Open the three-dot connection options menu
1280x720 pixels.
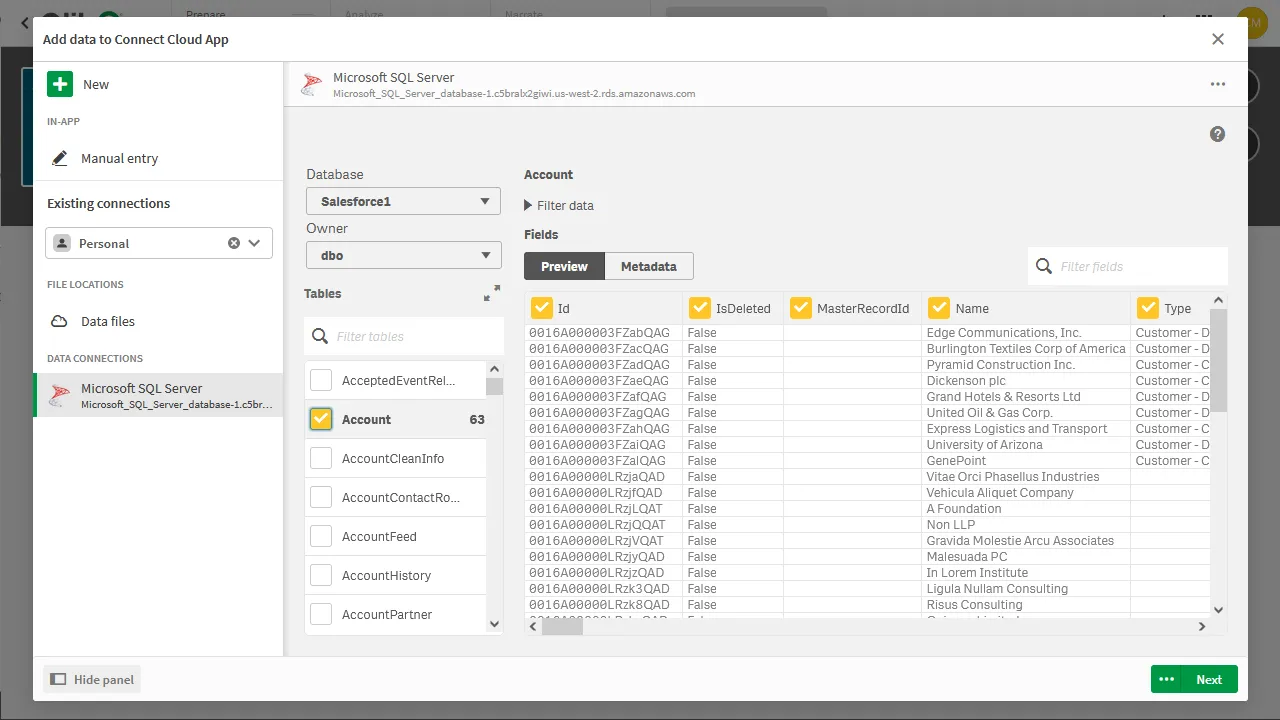[1217, 85]
